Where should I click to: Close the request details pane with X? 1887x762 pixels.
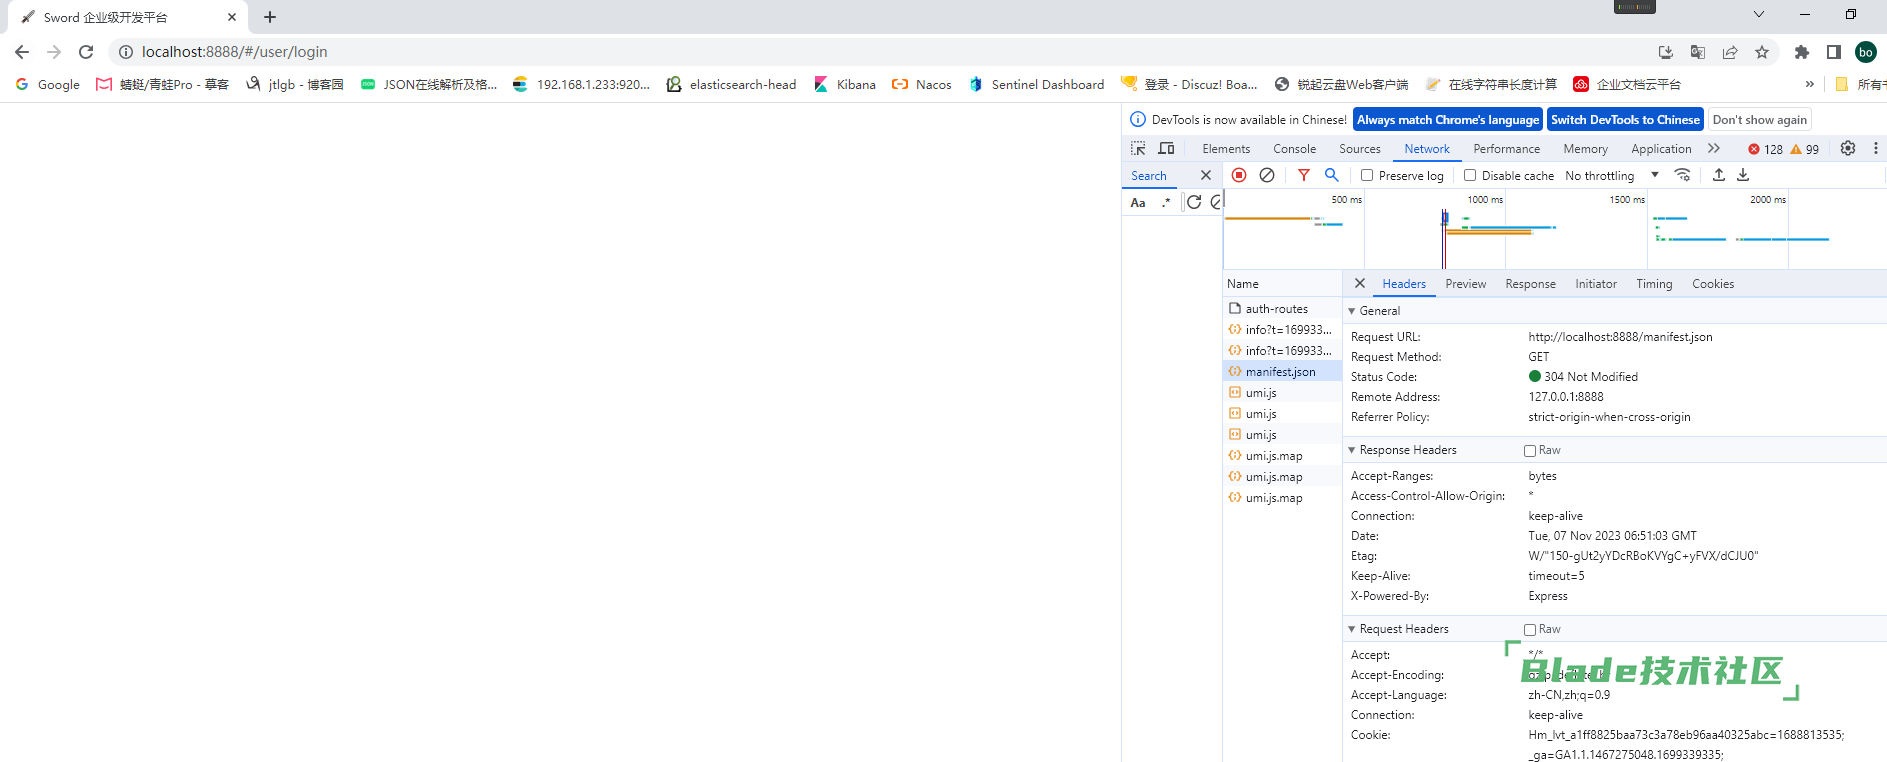coord(1360,283)
